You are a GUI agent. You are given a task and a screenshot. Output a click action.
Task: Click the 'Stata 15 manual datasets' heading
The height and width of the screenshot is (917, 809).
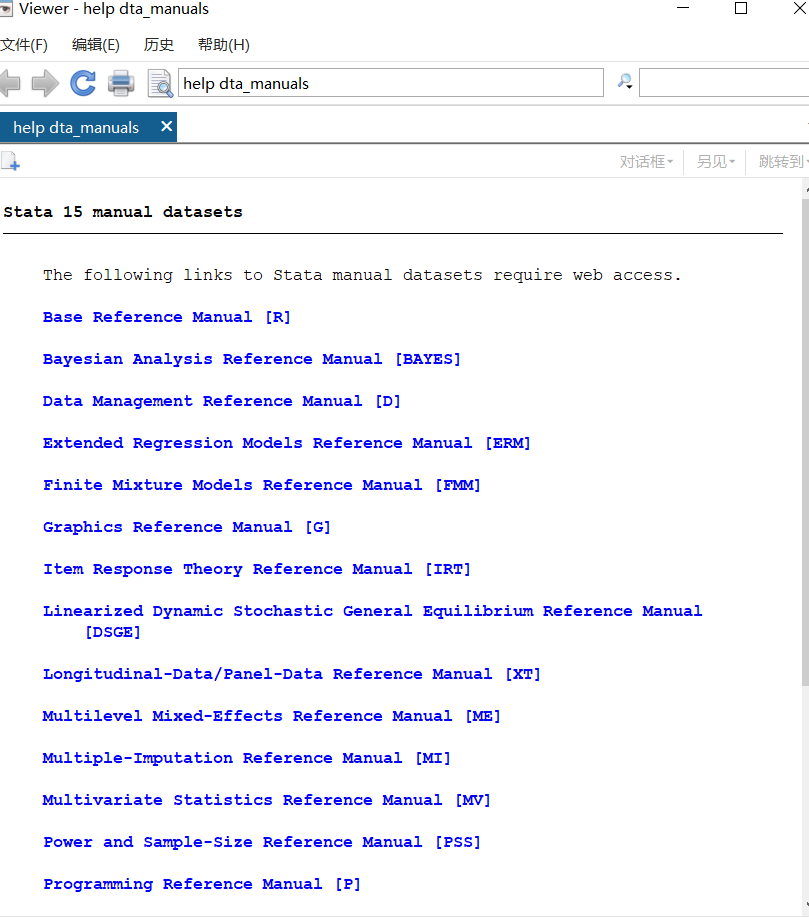click(x=123, y=212)
